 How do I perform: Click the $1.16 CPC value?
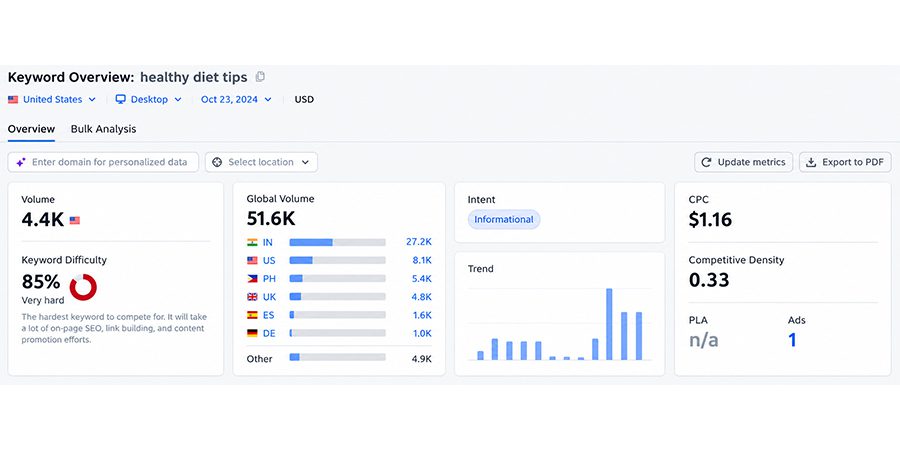(711, 220)
